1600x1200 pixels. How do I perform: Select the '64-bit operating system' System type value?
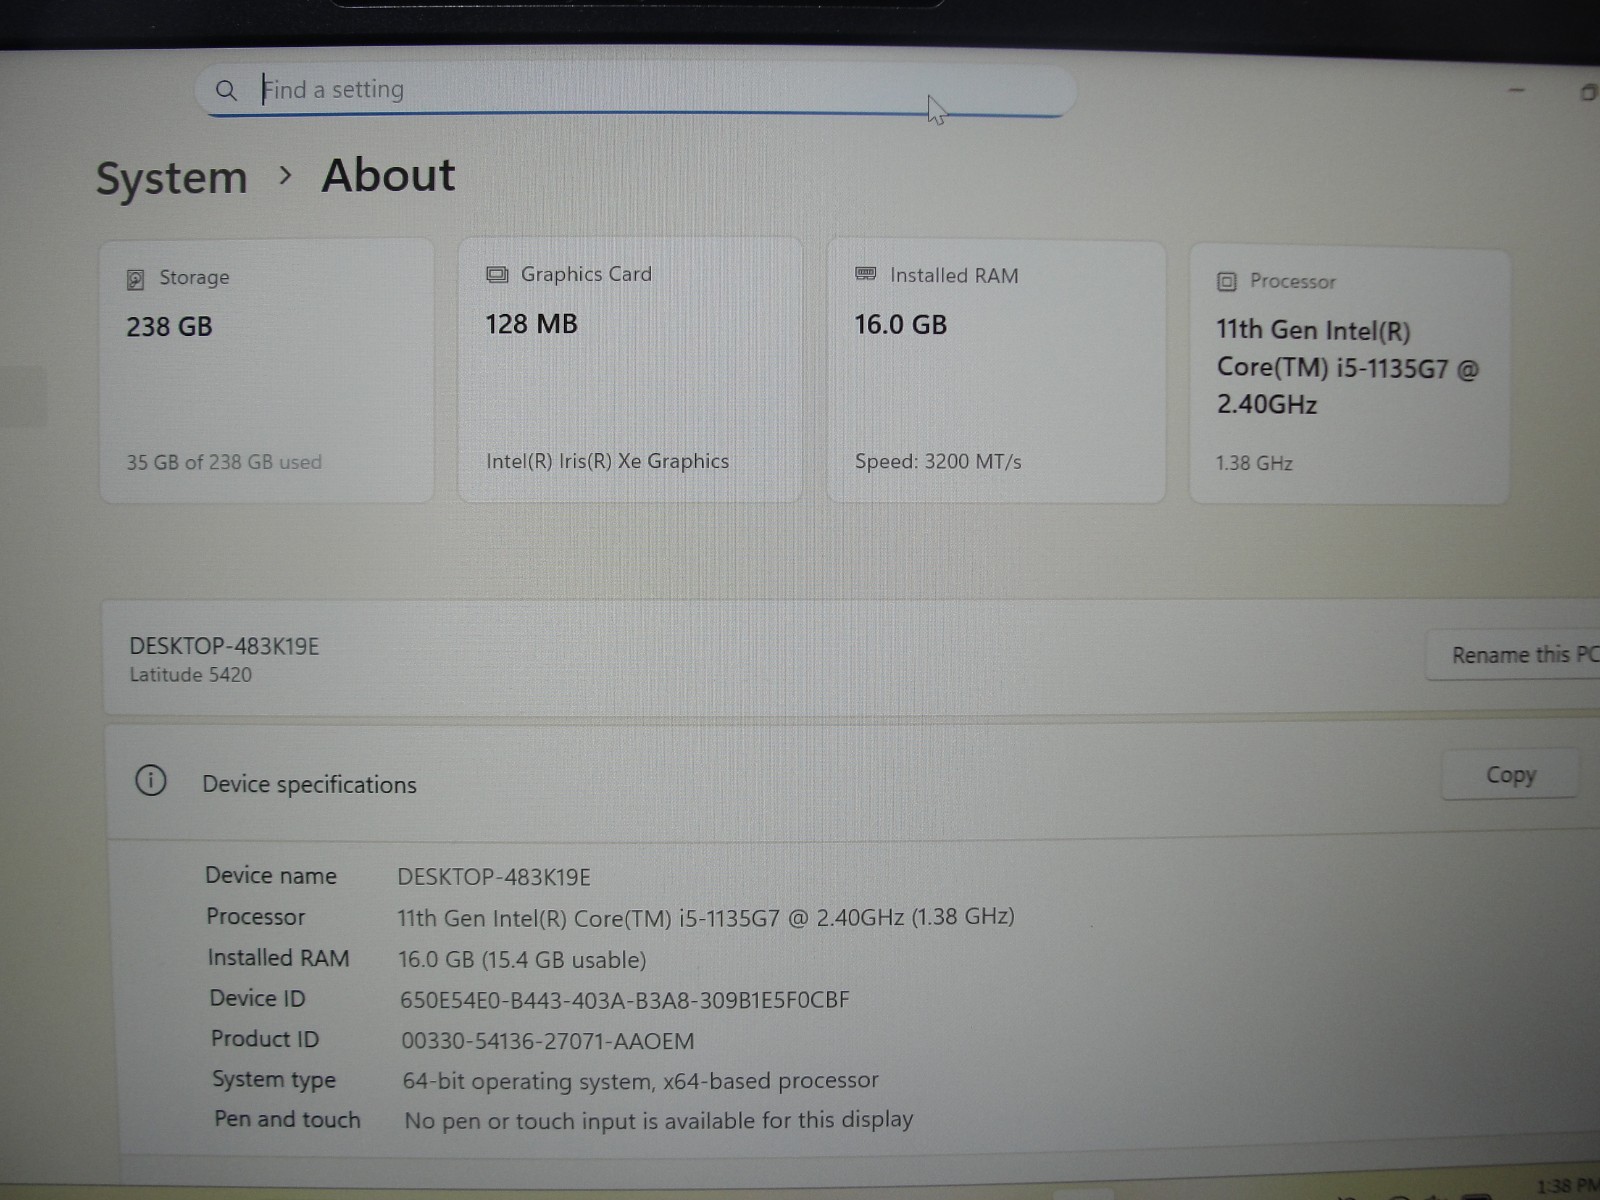(x=640, y=1081)
